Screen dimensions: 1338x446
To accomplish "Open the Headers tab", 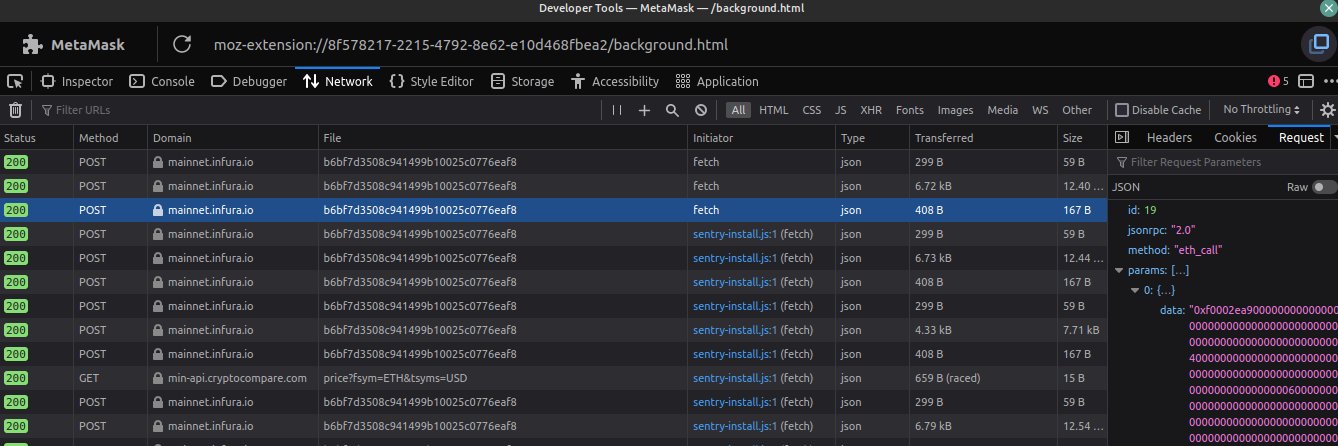I will tap(1169, 138).
